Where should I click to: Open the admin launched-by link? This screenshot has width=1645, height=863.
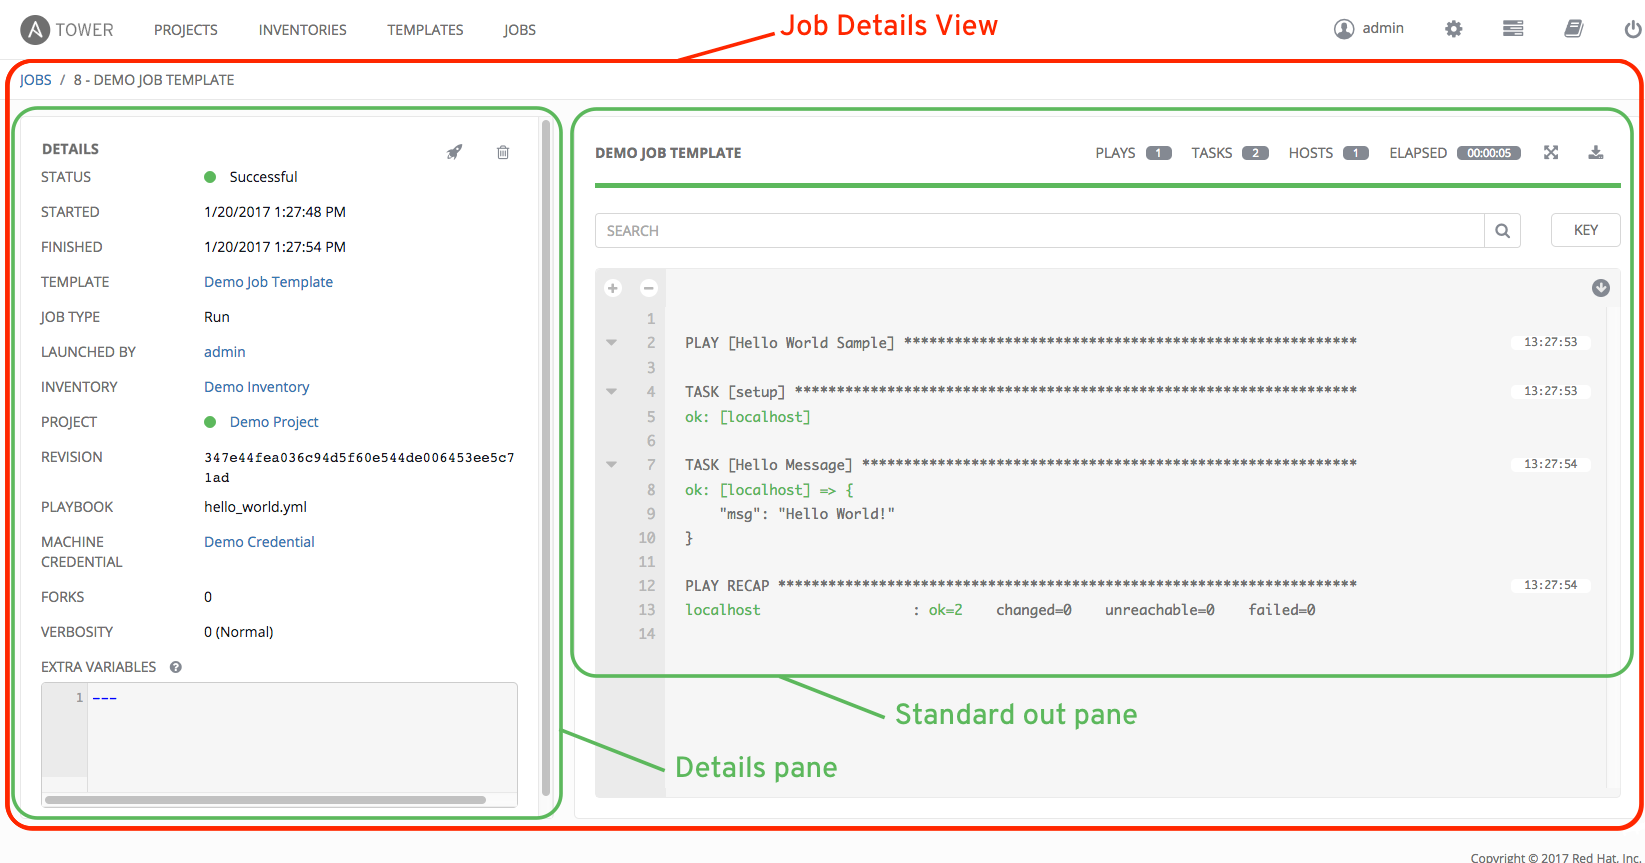click(225, 352)
